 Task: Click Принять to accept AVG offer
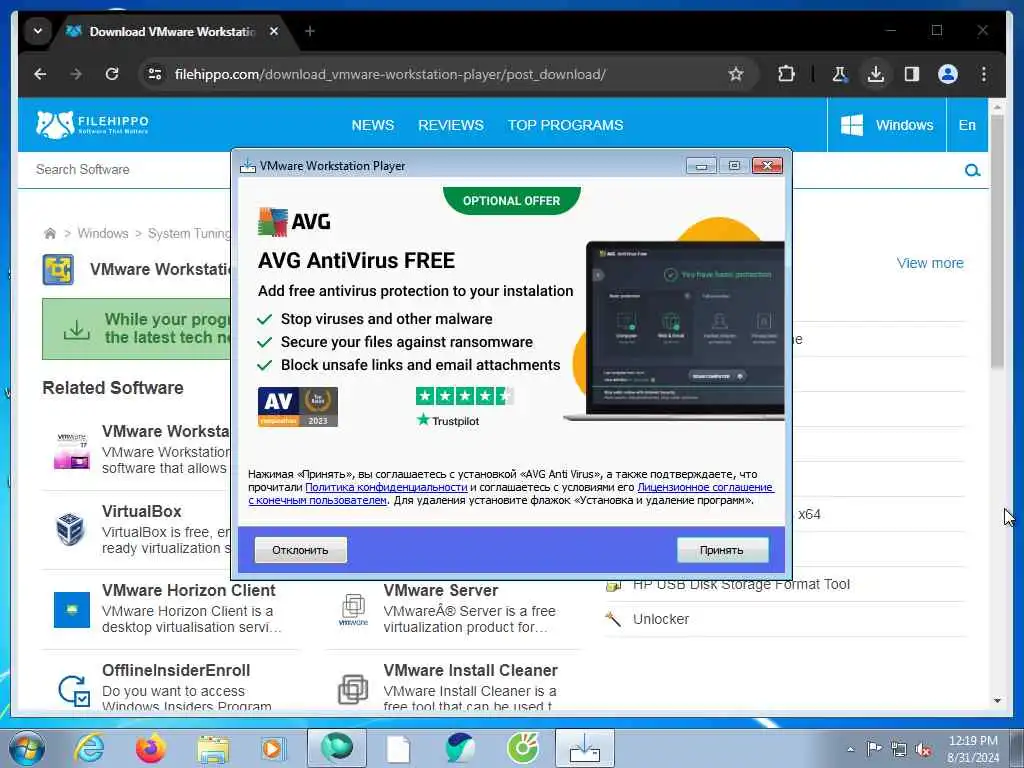pyautogui.click(x=722, y=550)
